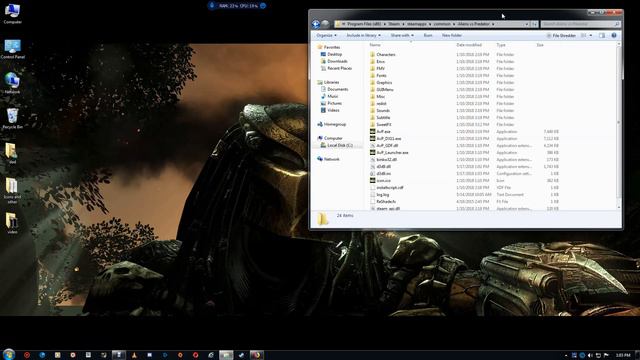
Task: Open the Computer desktop icon
Action: coord(12,13)
